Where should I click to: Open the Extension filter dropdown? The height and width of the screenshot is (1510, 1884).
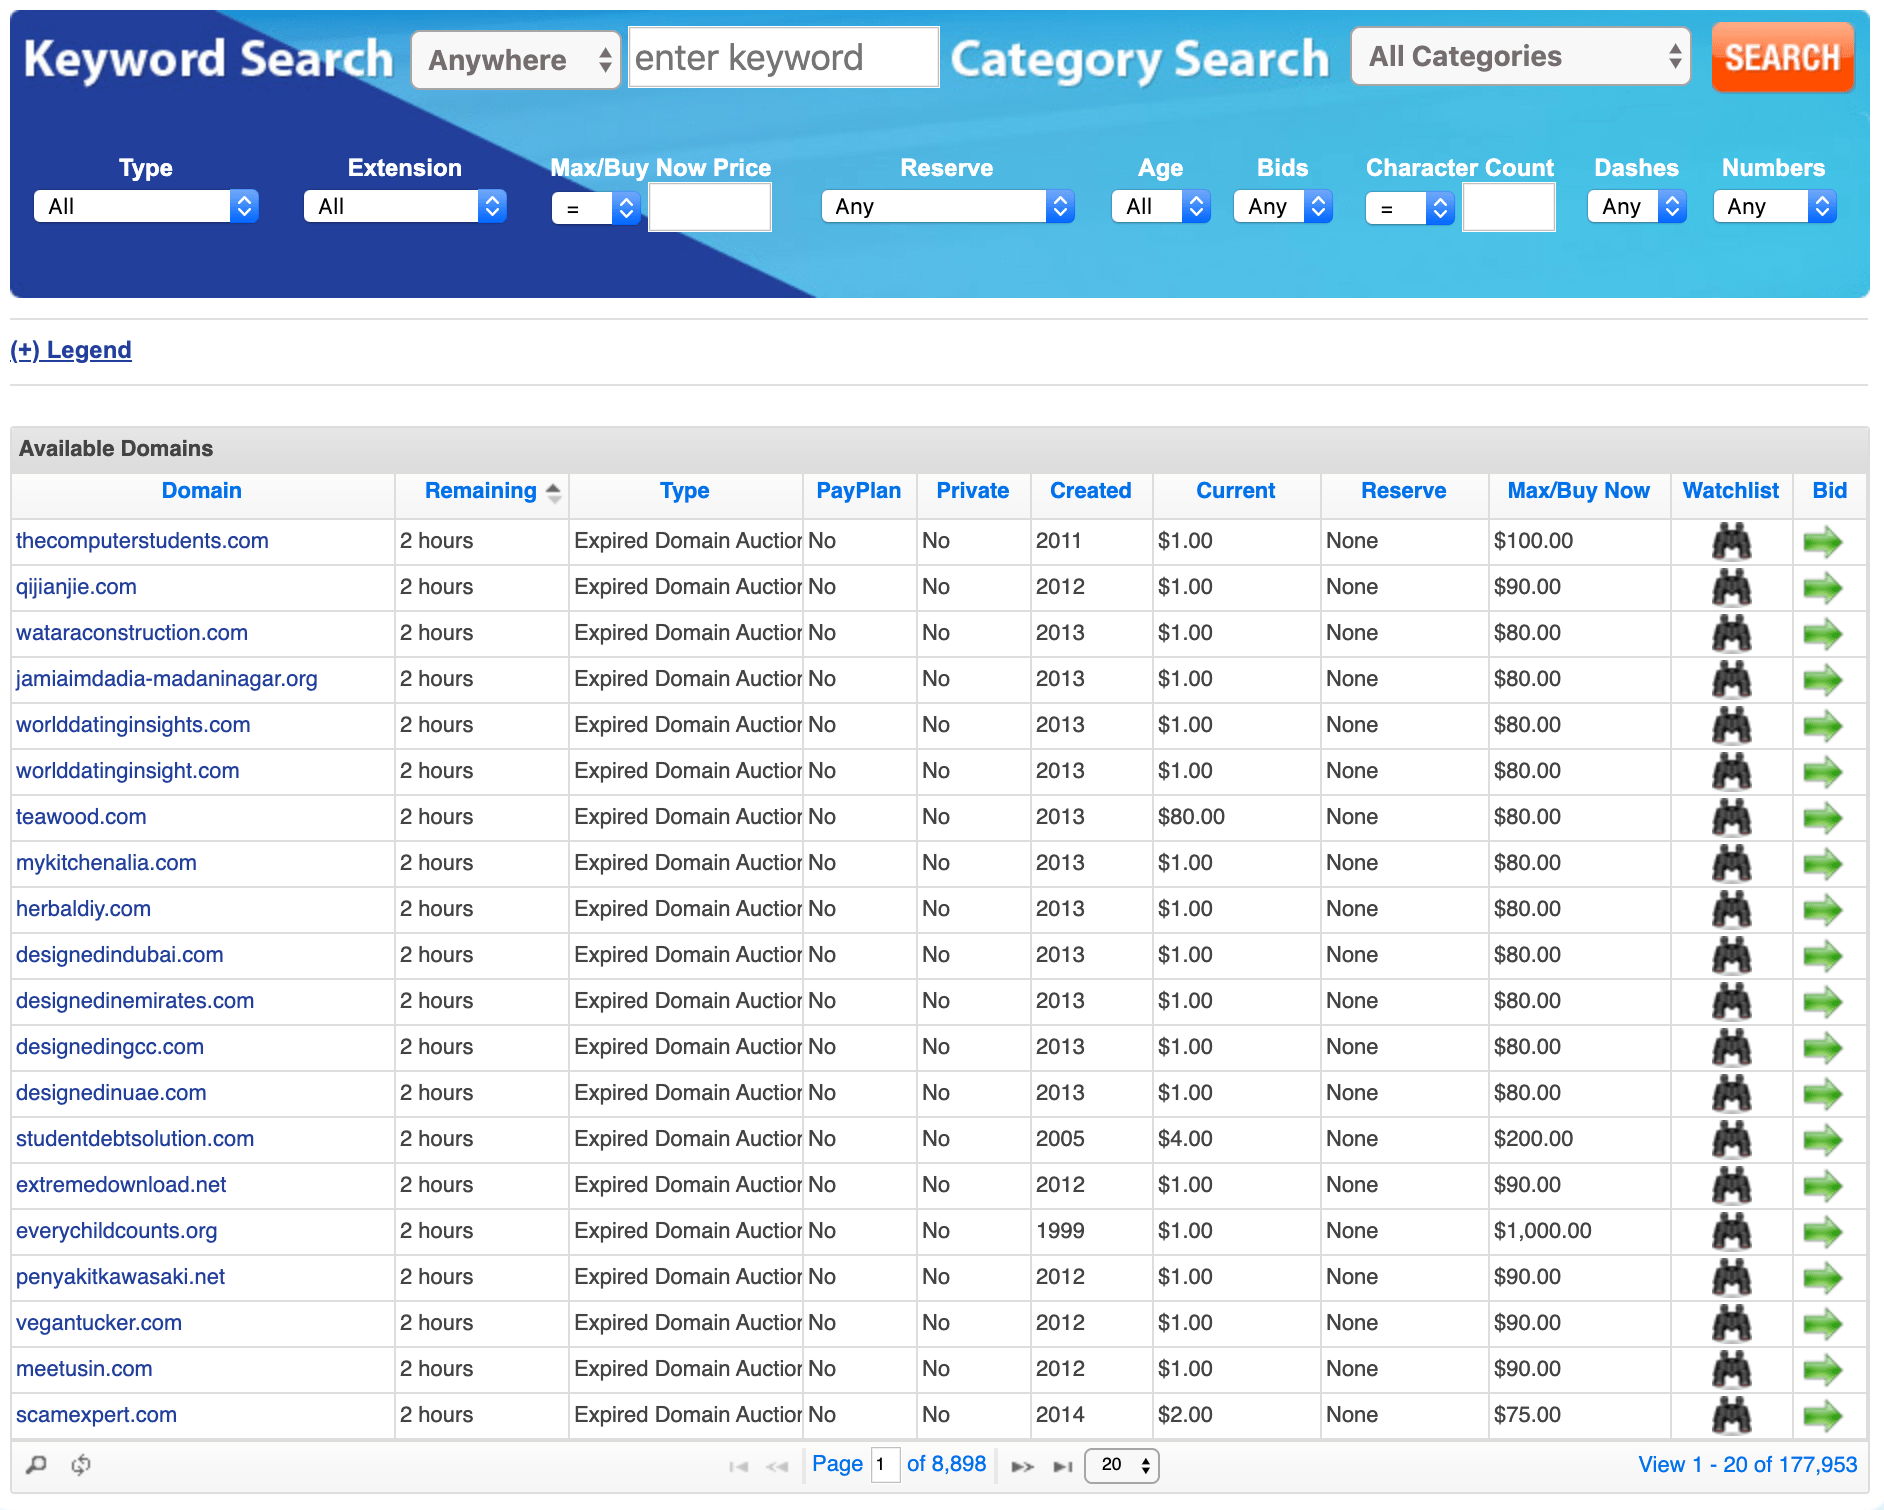(x=404, y=206)
